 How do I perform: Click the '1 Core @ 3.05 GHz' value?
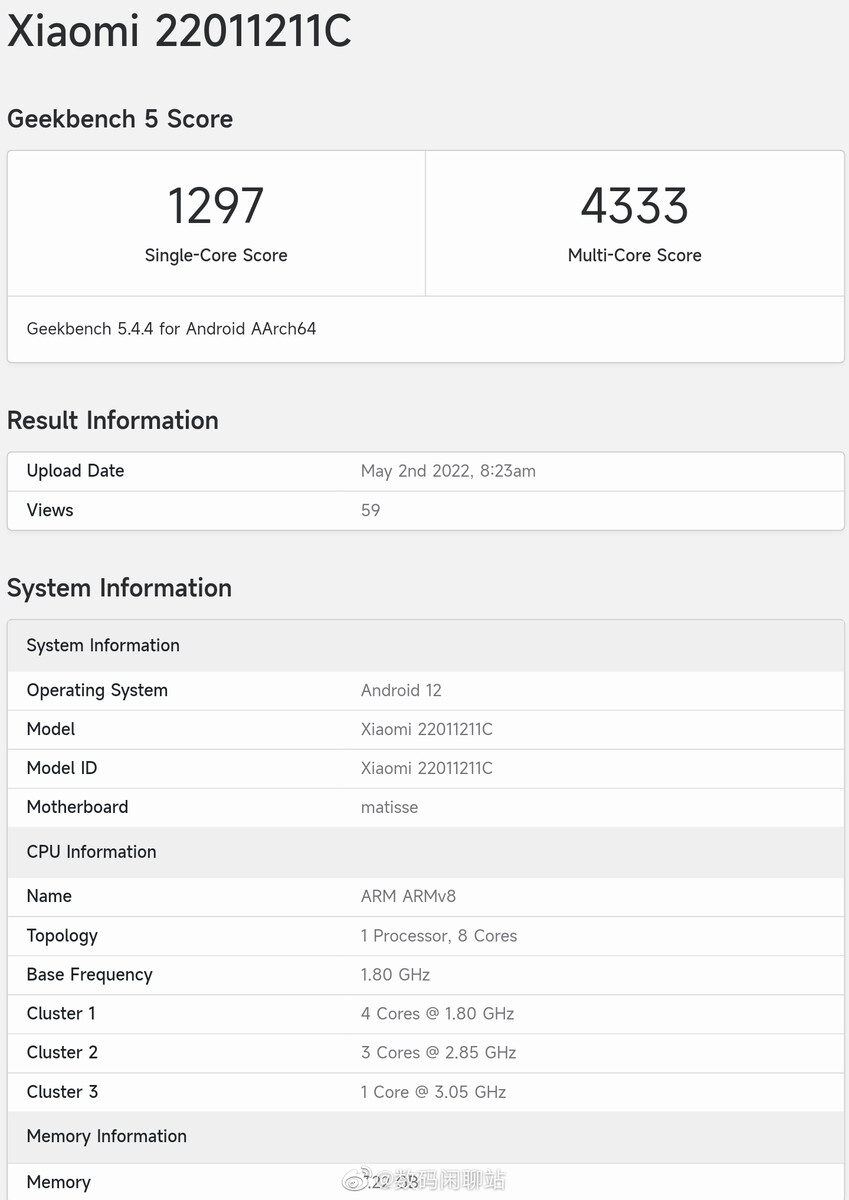434,1092
